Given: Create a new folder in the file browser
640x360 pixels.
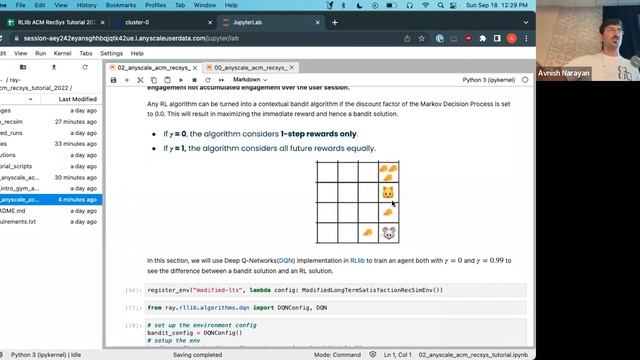Looking at the screenshot, I should 23,67.
